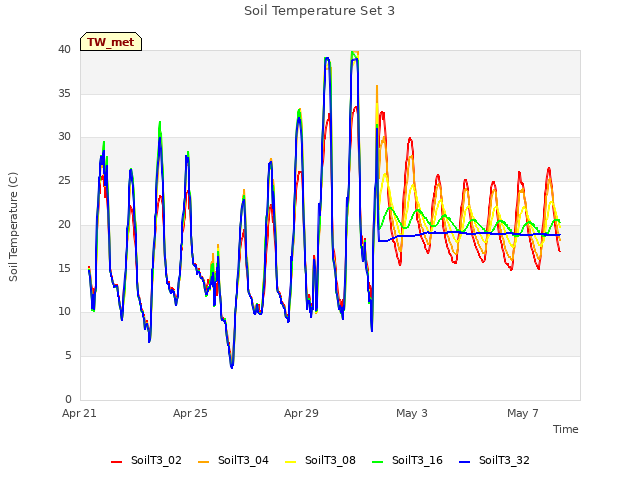640x480 pixels.
Task: Click the 0 y-axis tick label
Action: click(x=68, y=399)
